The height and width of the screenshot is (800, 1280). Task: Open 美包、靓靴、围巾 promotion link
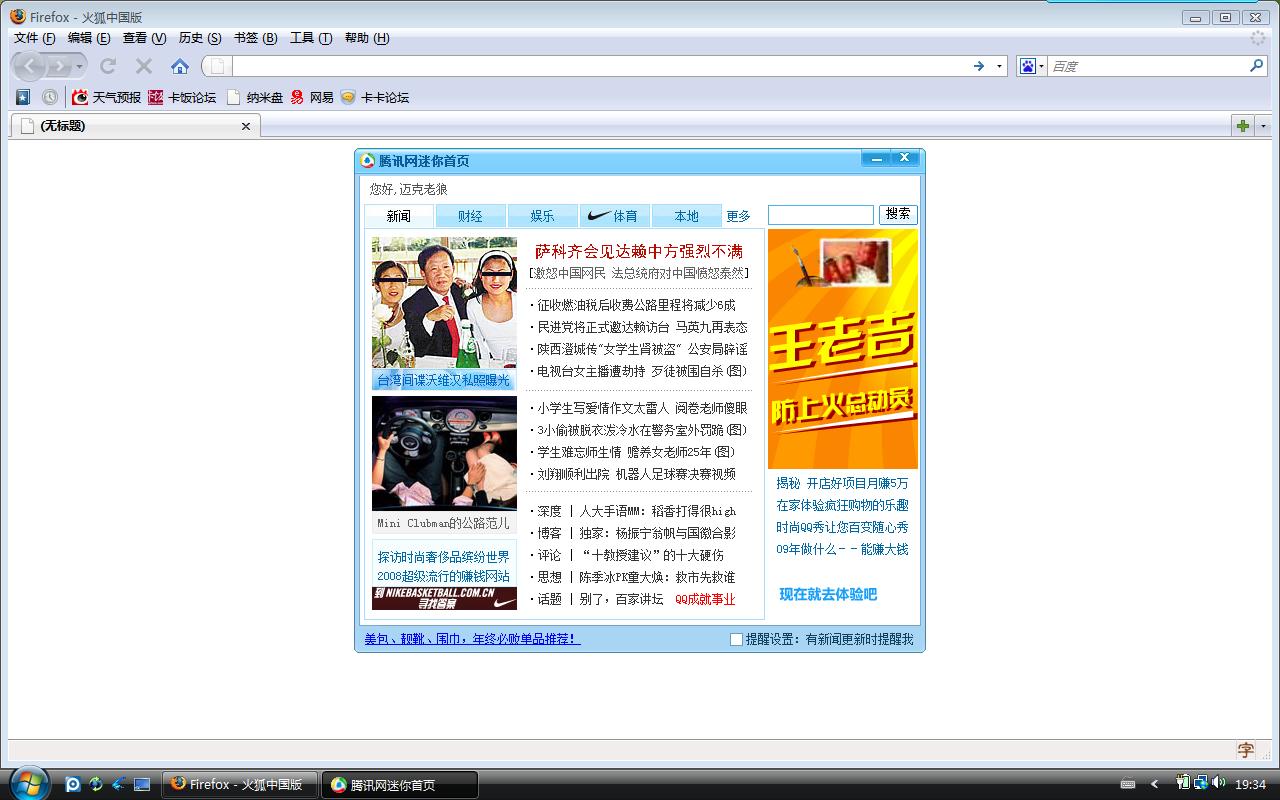coord(472,639)
